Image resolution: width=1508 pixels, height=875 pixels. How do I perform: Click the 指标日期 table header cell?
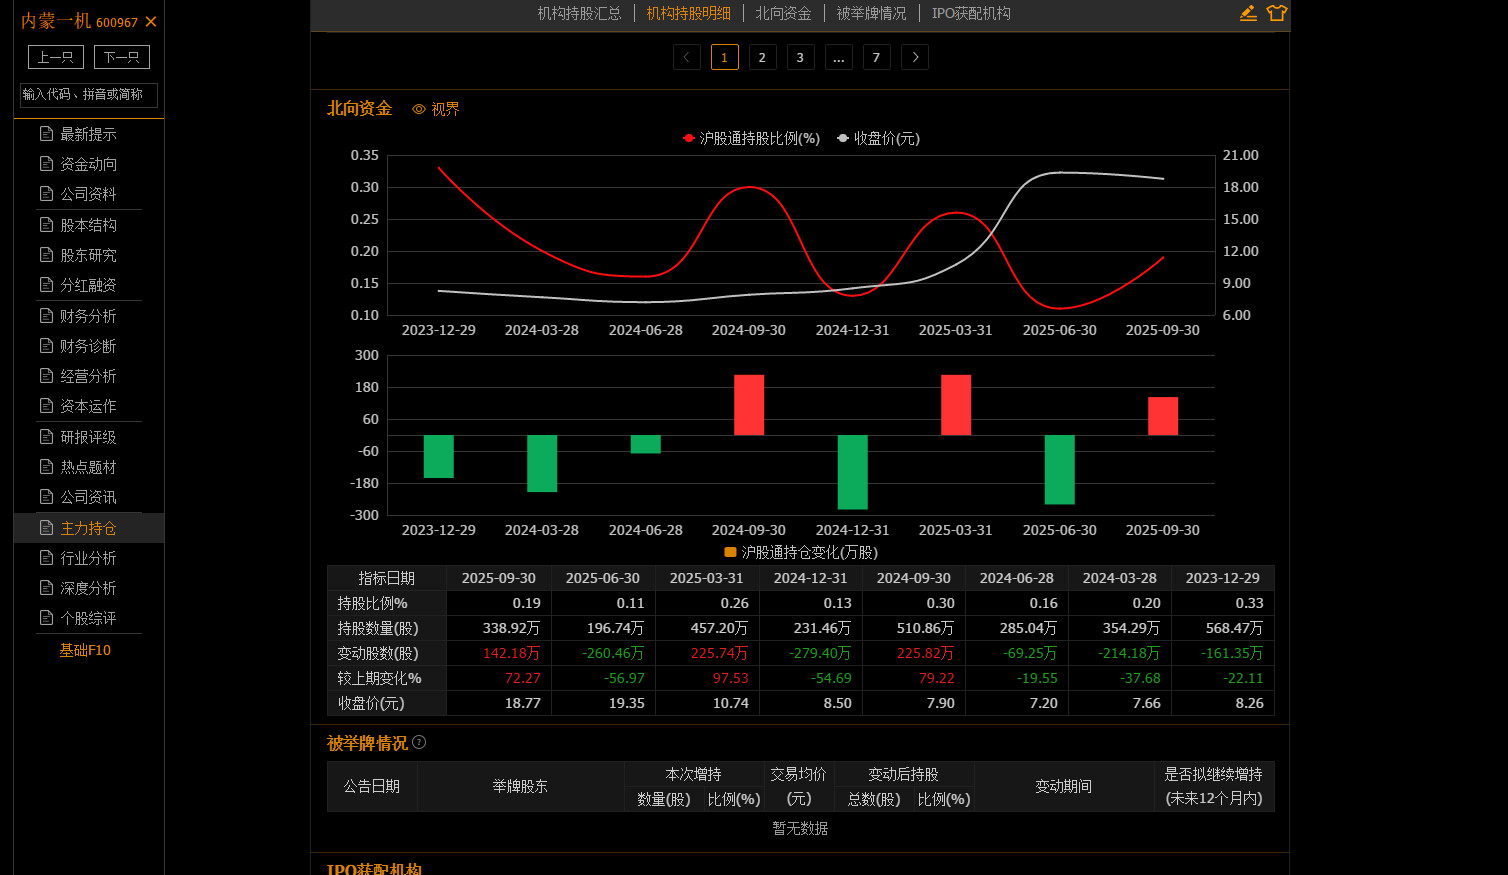(386, 578)
